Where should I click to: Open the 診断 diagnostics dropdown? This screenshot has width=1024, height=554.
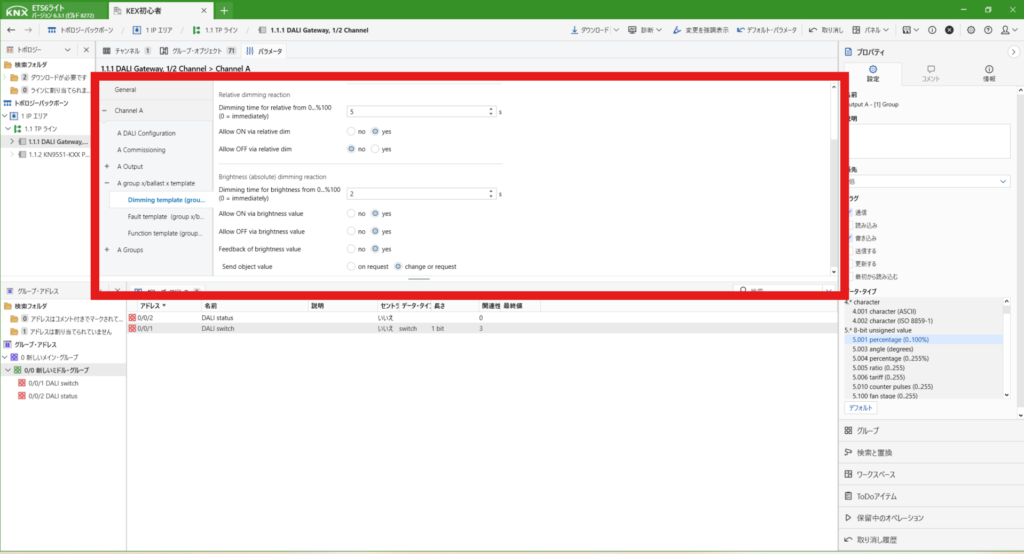(647, 30)
